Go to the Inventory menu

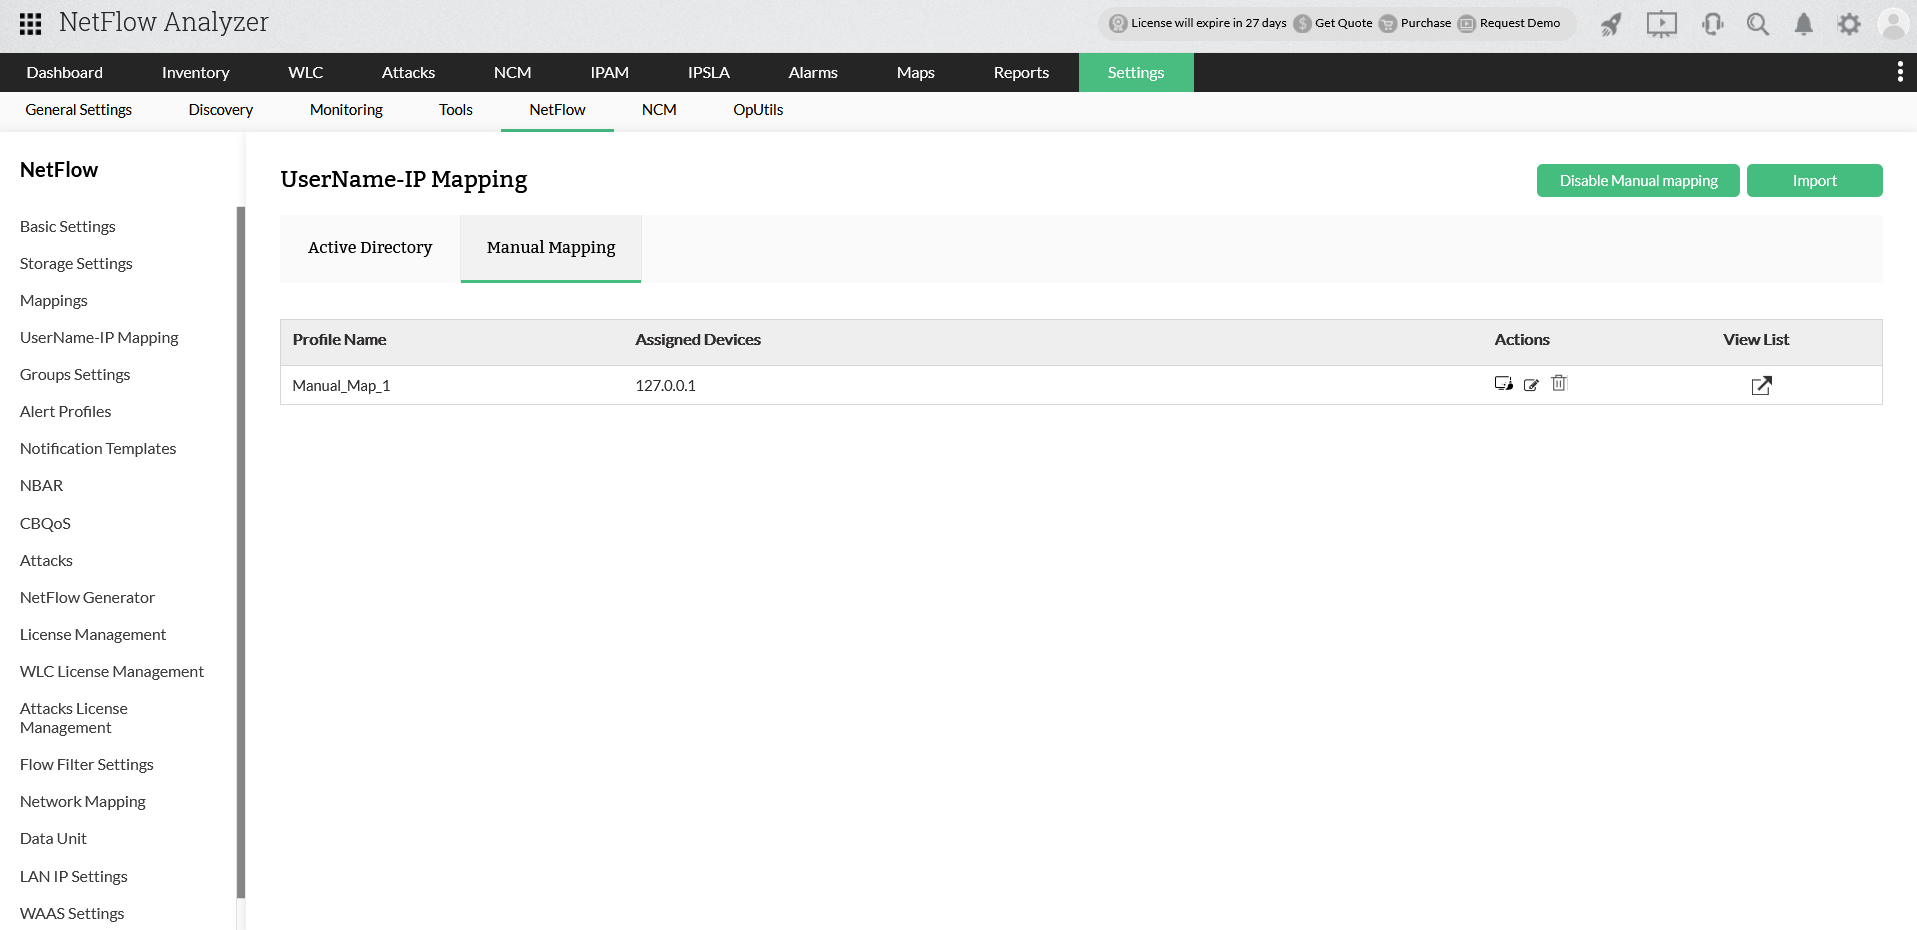click(x=196, y=72)
